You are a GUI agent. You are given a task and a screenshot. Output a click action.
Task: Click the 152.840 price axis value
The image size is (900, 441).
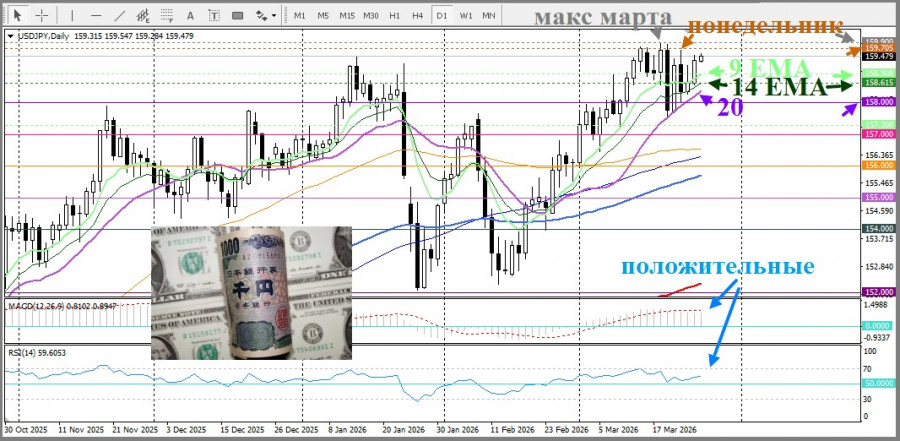(878, 267)
